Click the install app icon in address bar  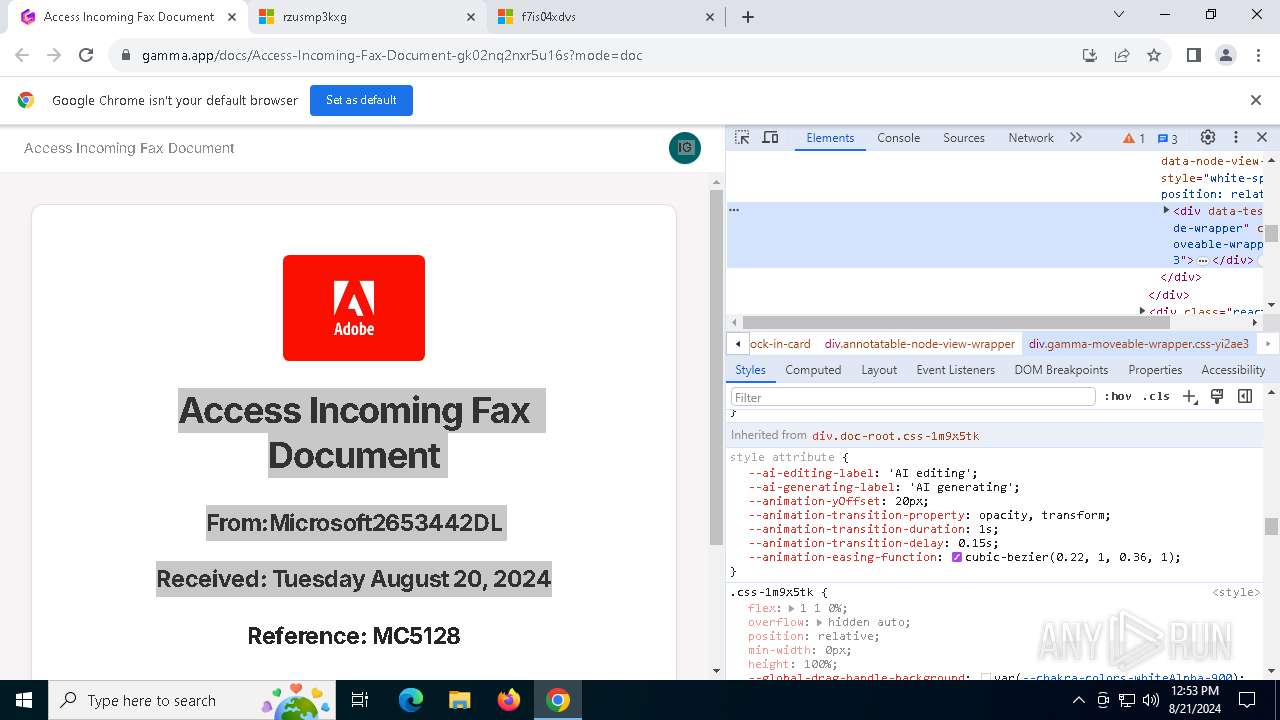click(x=1090, y=56)
